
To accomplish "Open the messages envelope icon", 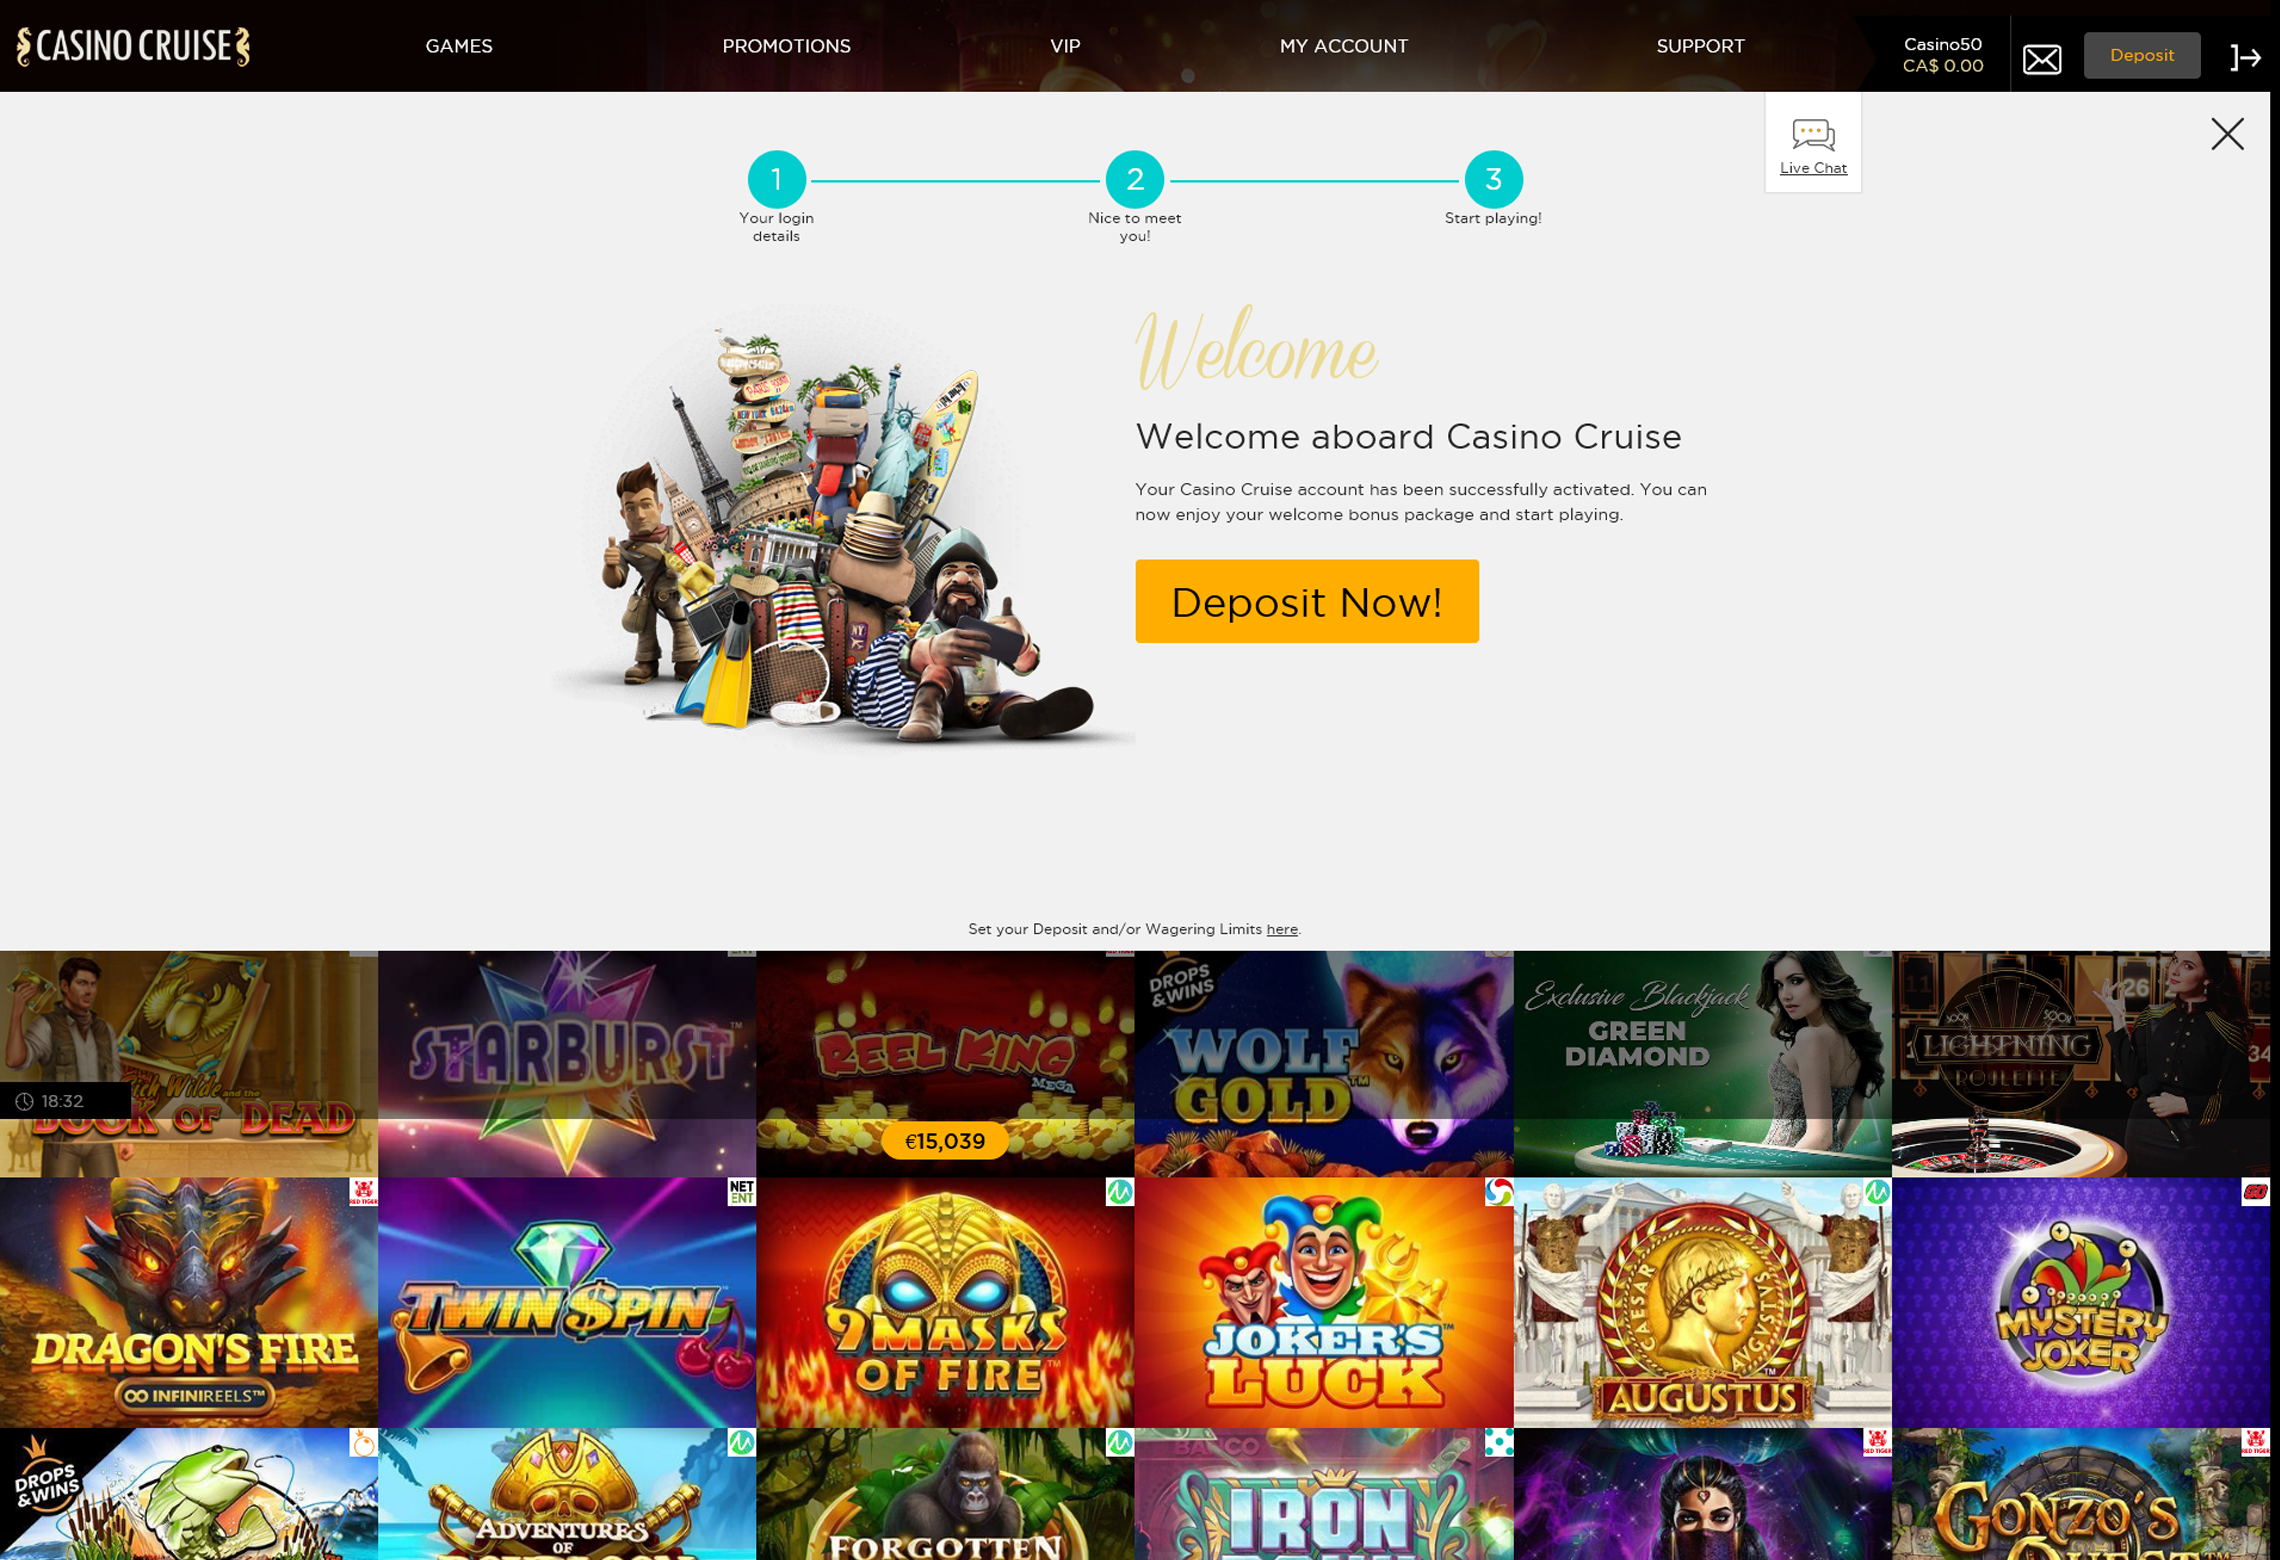I will [x=2041, y=59].
